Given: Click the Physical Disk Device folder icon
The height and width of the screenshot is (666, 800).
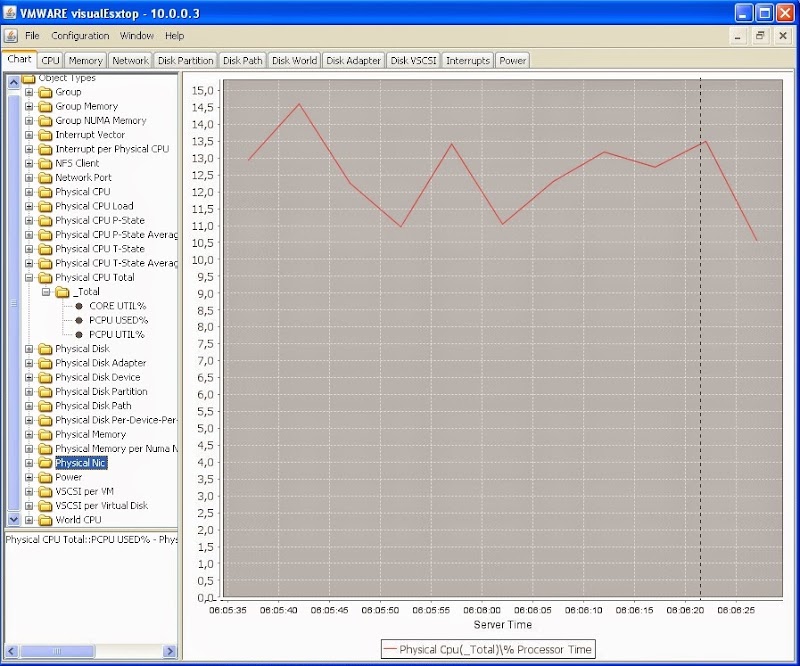Looking at the screenshot, I should 45,378.
